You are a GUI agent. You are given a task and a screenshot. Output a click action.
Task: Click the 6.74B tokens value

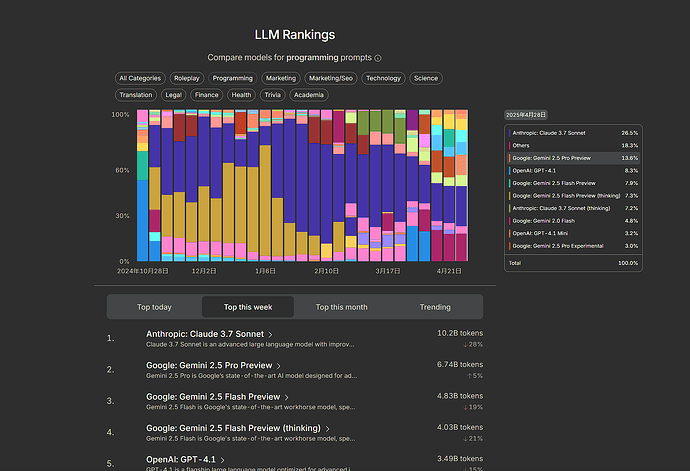[x=460, y=364]
